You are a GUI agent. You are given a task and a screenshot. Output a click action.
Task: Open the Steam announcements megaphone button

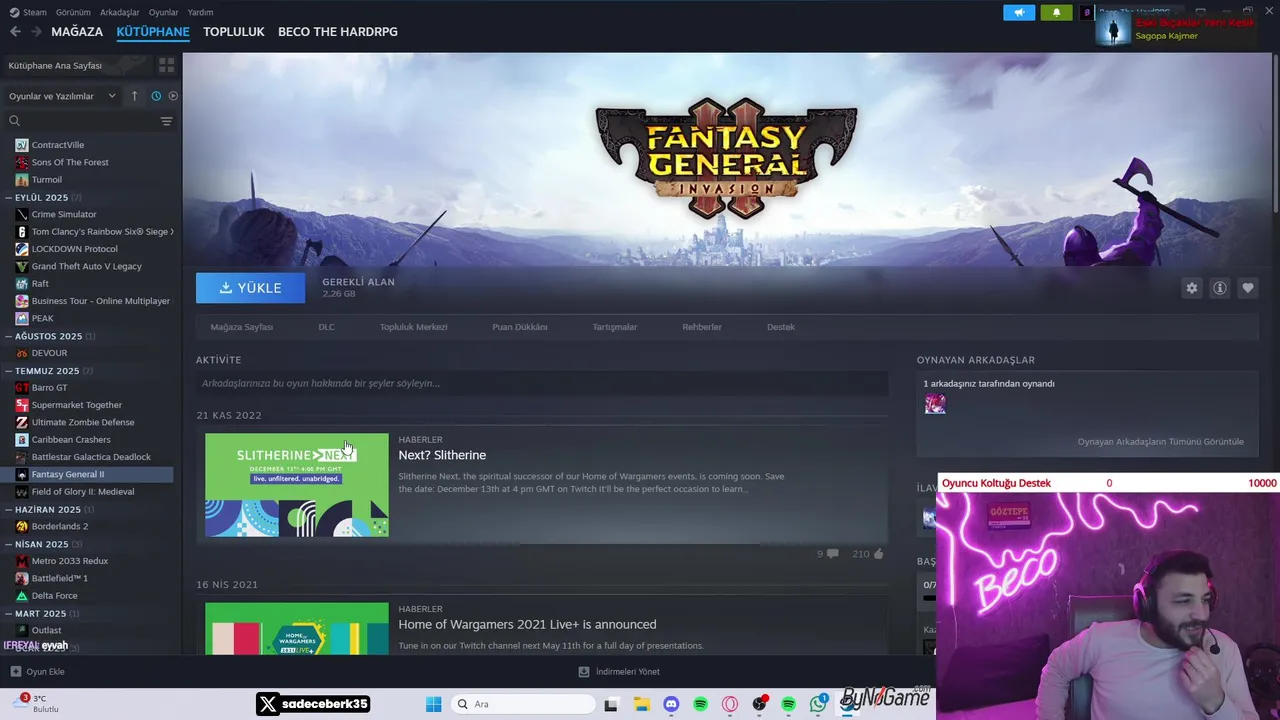click(x=1019, y=12)
